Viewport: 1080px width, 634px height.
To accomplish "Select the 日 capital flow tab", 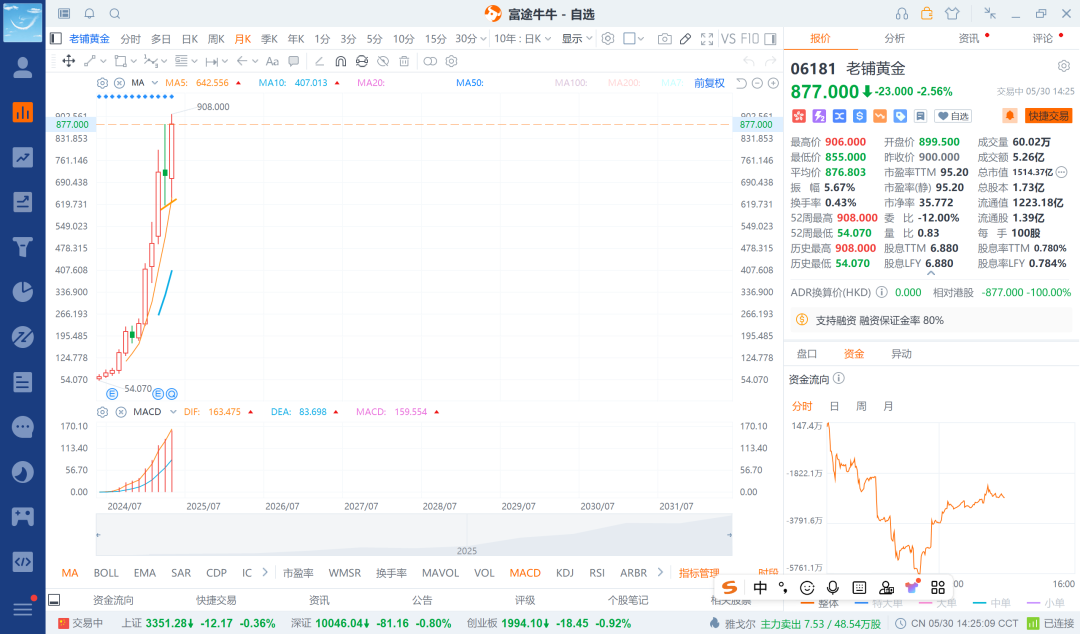I will [x=834, y=406].
